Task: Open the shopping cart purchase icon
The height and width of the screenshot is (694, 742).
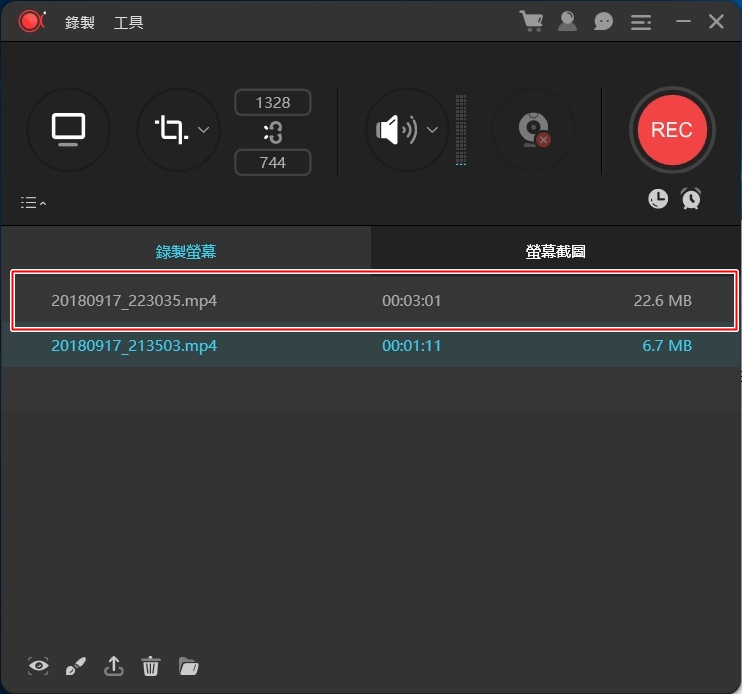Action: coord(531,21)
